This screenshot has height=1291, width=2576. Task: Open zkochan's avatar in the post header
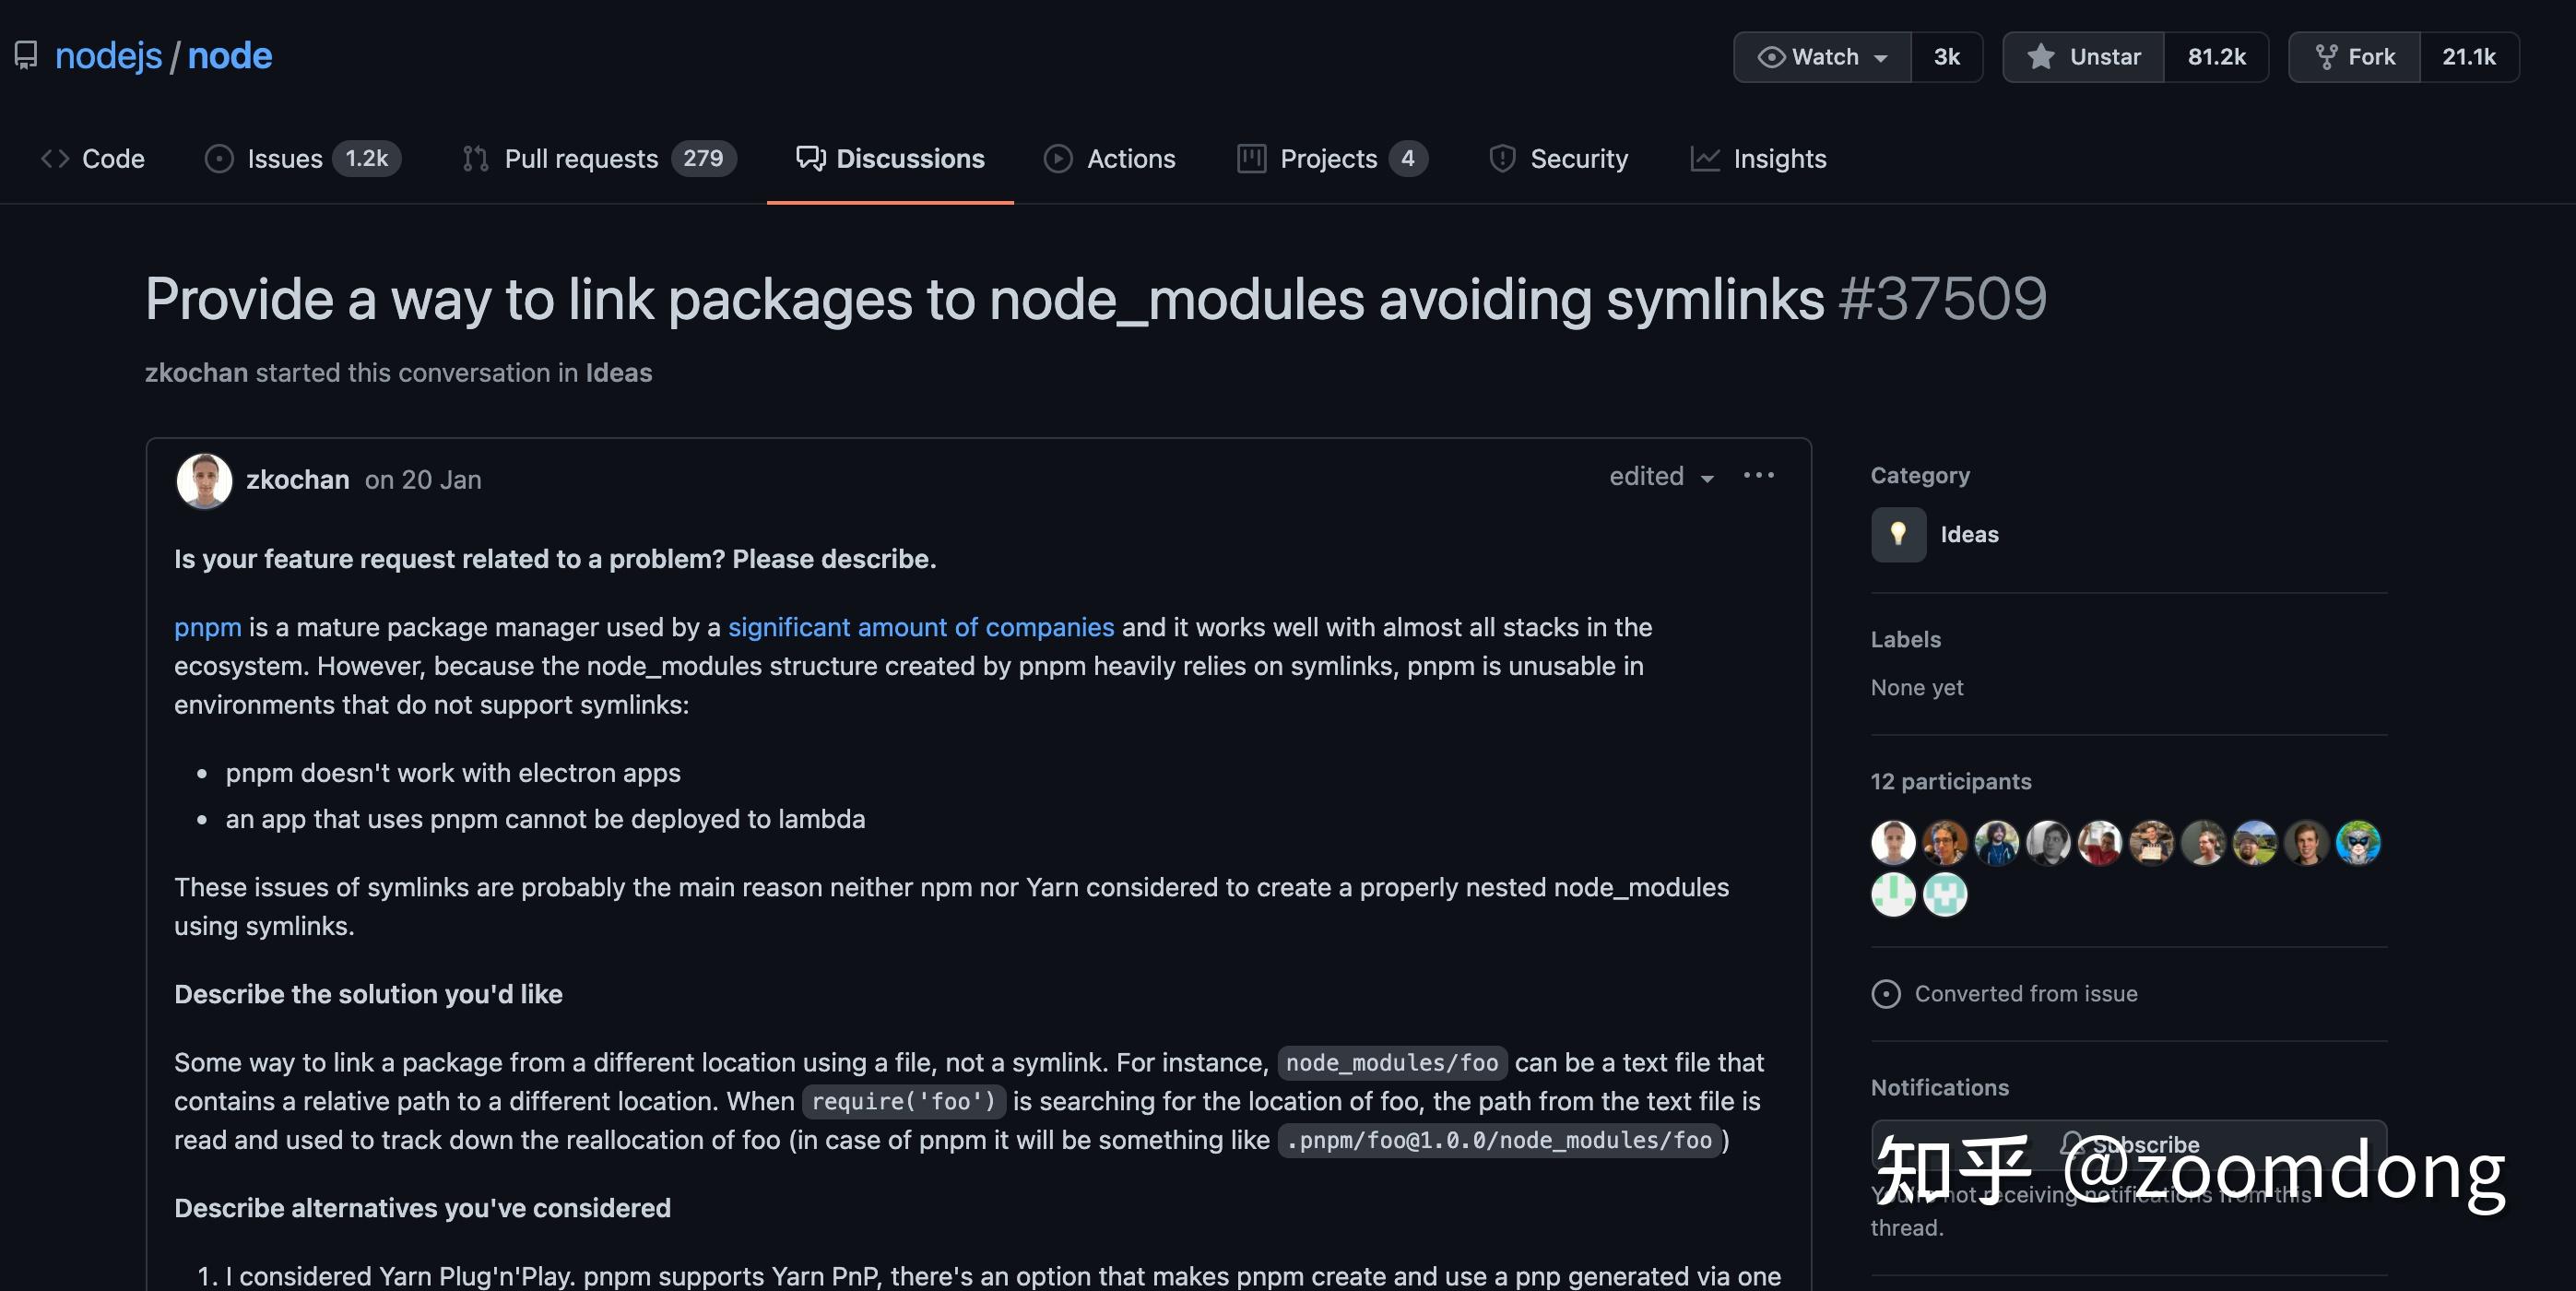(x=204, y=480)
